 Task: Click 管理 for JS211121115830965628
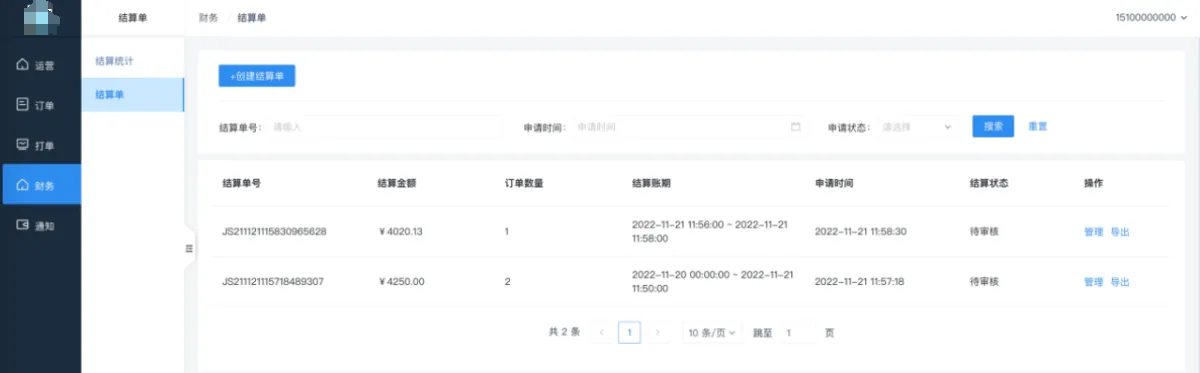pos(1093,231)
